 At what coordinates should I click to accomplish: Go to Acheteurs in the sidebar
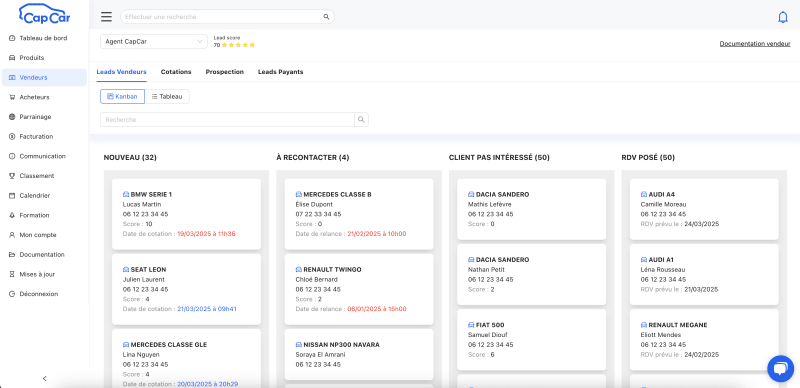pyautogui.click(x=44, y=97)
